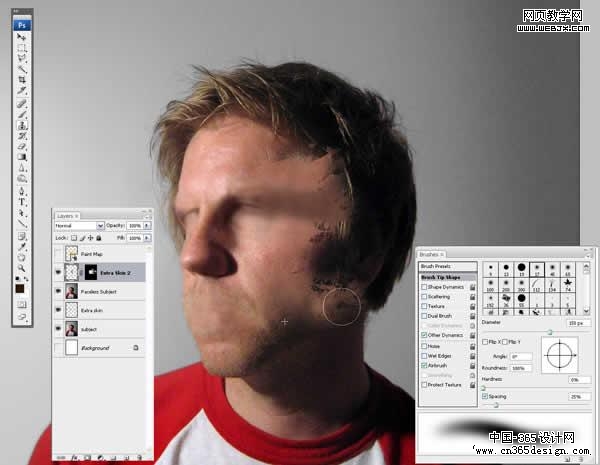600x465 pixels.
Task: Enable Shape Dynamics checkbox
Action: pos(424,287)
